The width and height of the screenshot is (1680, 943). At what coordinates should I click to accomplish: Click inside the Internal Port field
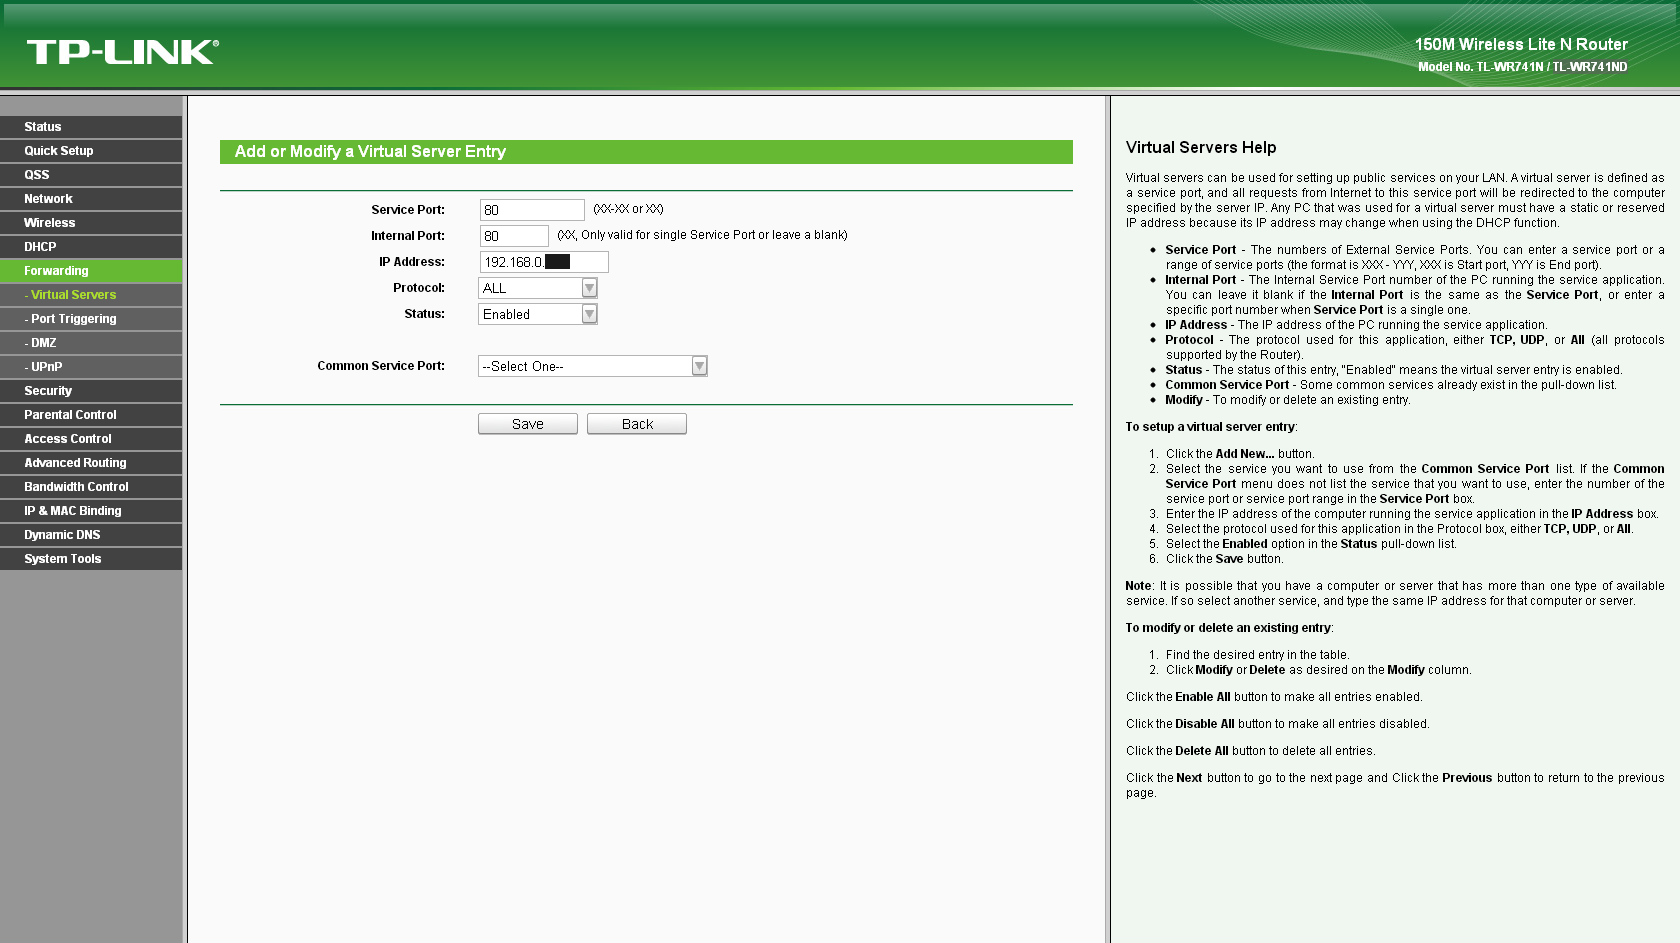point(513,235)
